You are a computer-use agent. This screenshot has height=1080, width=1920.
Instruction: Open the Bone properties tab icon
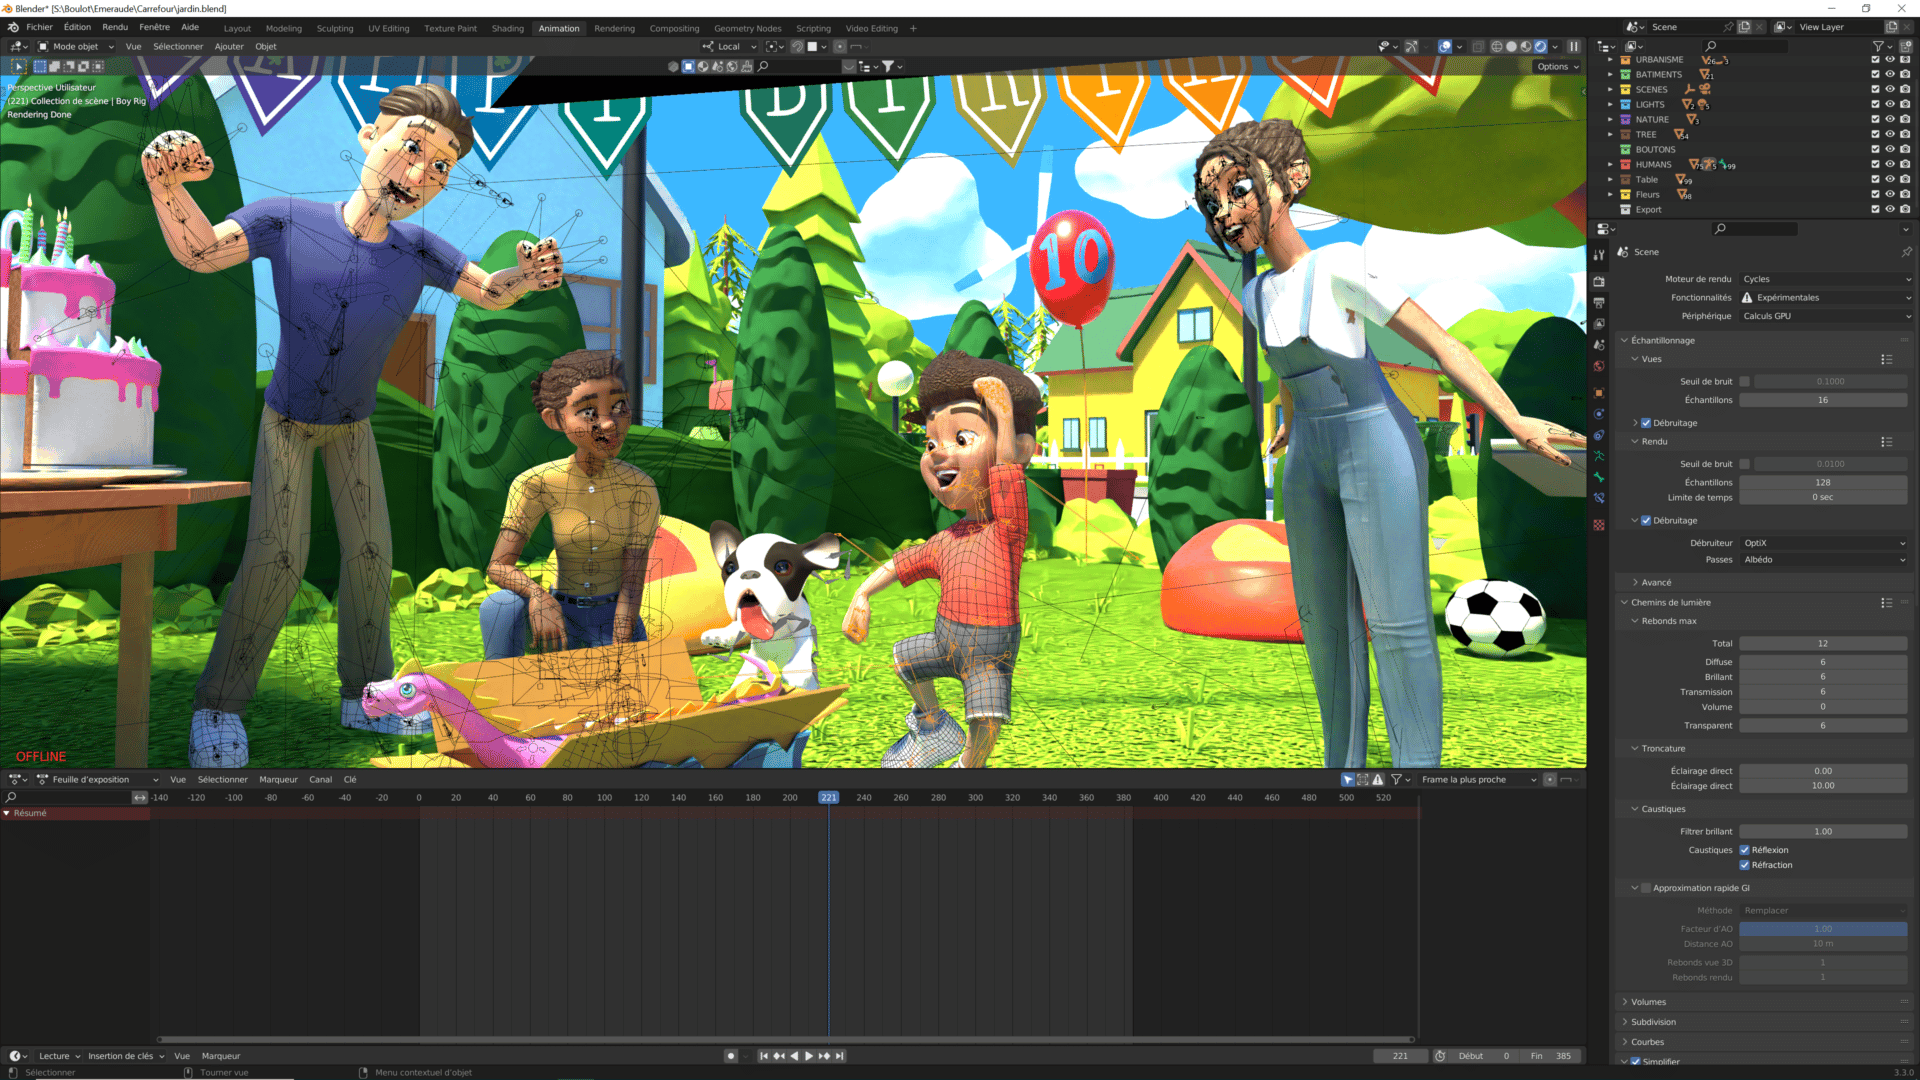1599,477
